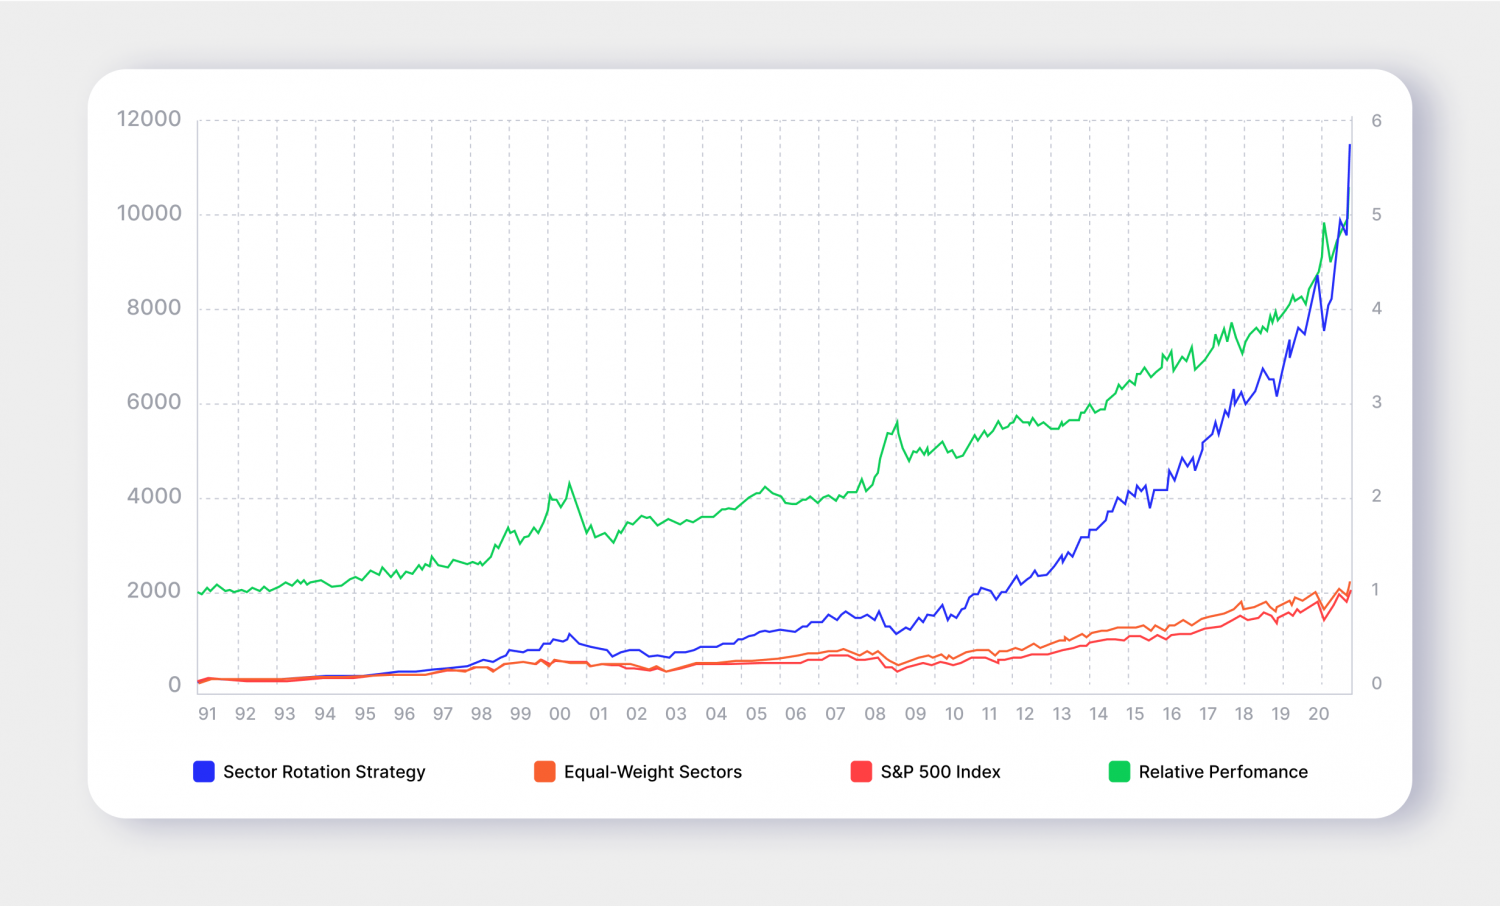Click the 6000 value on left axis
This screenshot has width=1500, height=906.
154,402
